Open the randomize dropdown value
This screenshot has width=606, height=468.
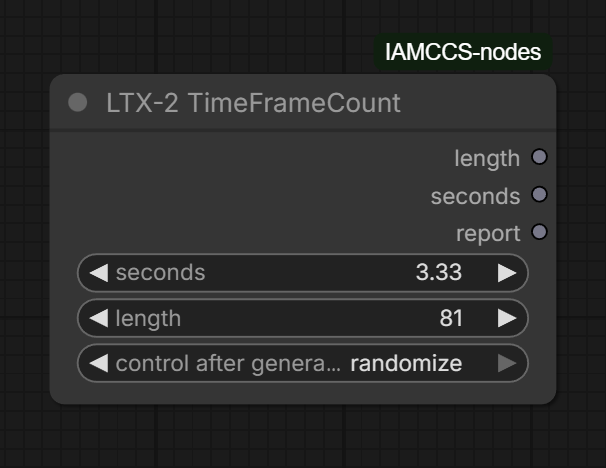pyautogui.click(x=406, y=363)
